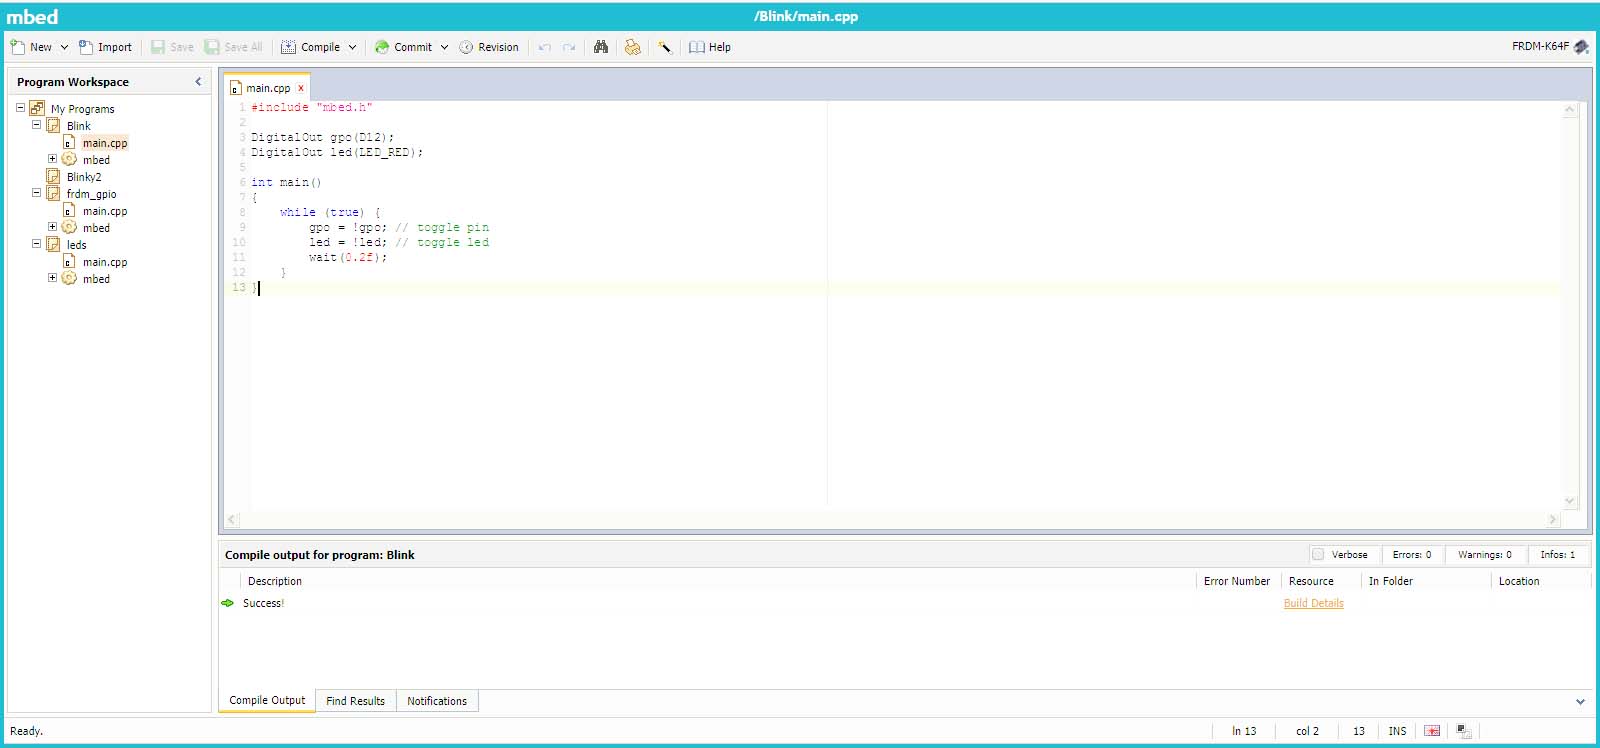Sort by the Description column header
This screenshot has height=748, width=1600.
(275, 581)
